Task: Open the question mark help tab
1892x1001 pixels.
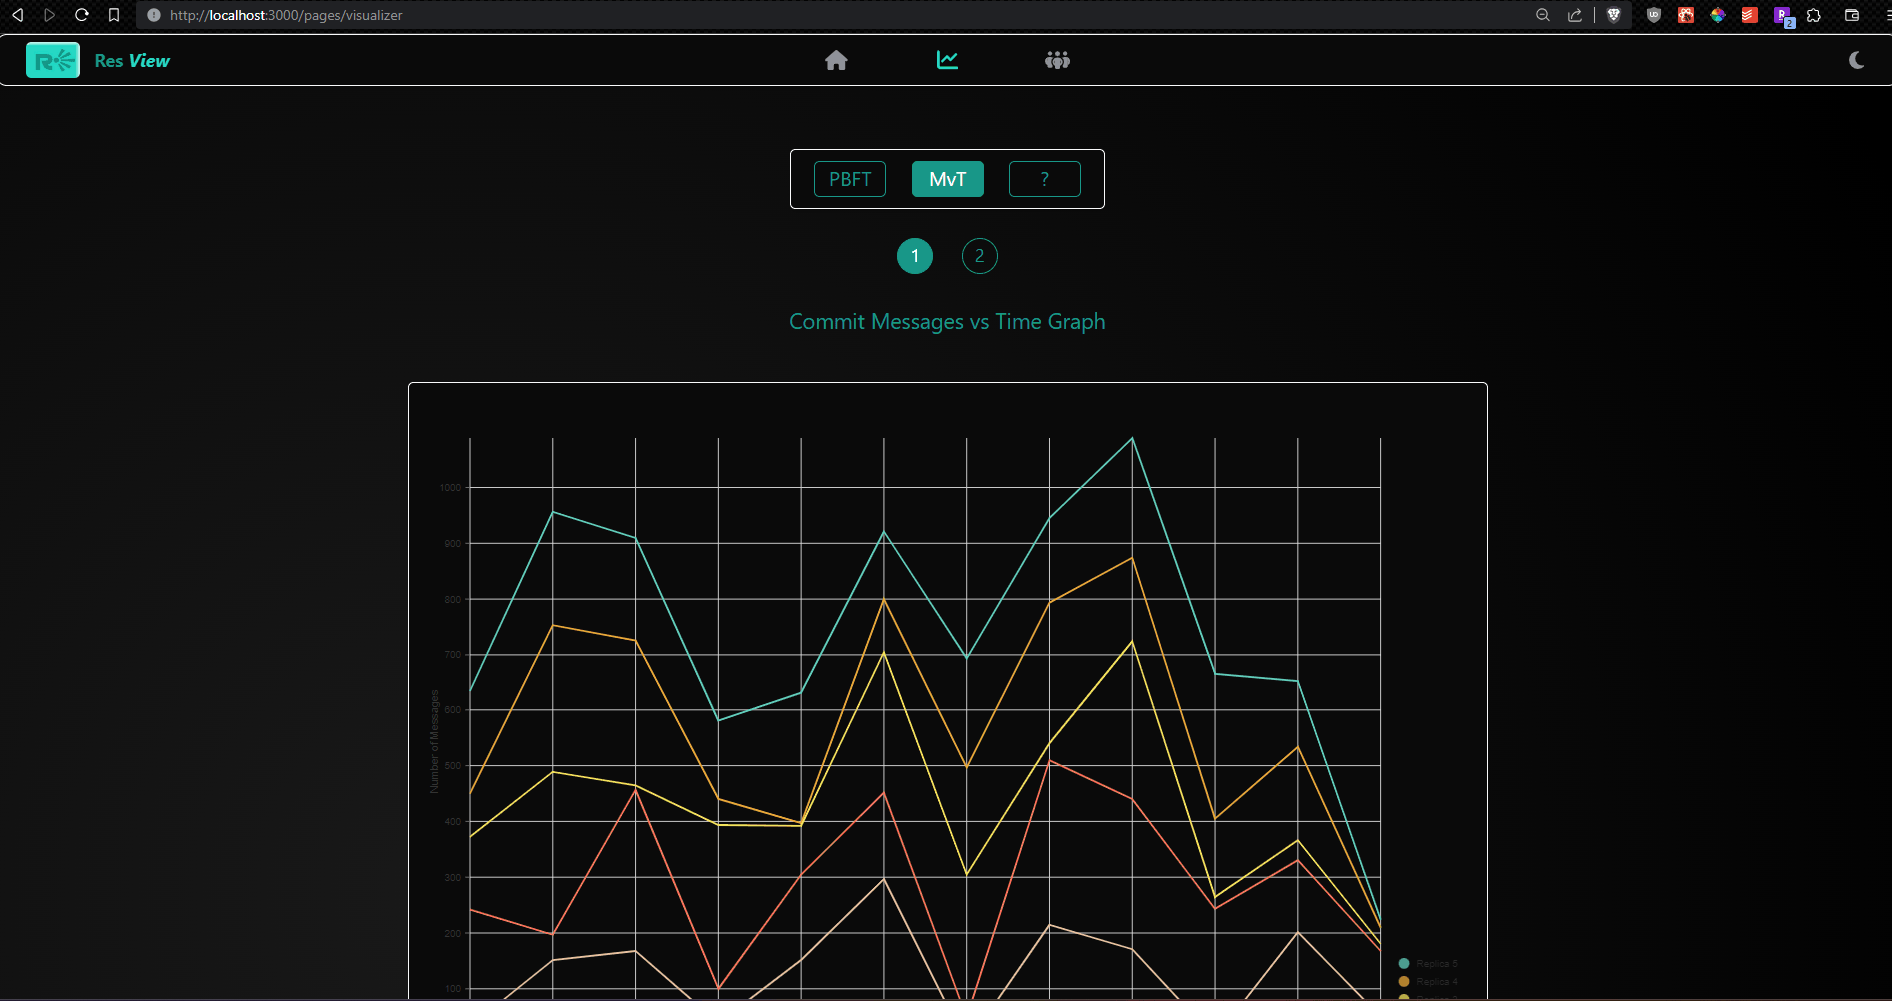Action: [1045, 179]
